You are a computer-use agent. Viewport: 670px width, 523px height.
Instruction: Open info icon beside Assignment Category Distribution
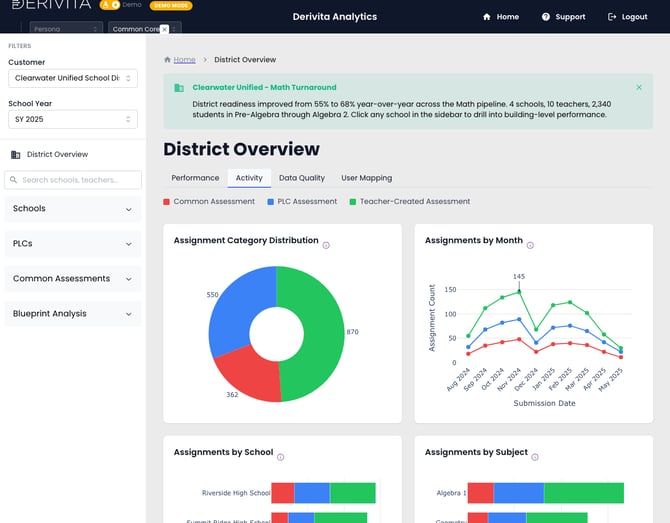point(326,245)
